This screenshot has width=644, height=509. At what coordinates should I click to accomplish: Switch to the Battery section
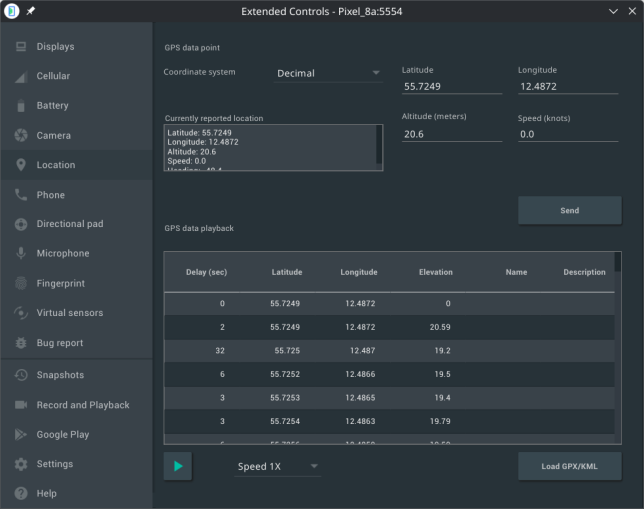pyautogui.click(x=77, y=106)
